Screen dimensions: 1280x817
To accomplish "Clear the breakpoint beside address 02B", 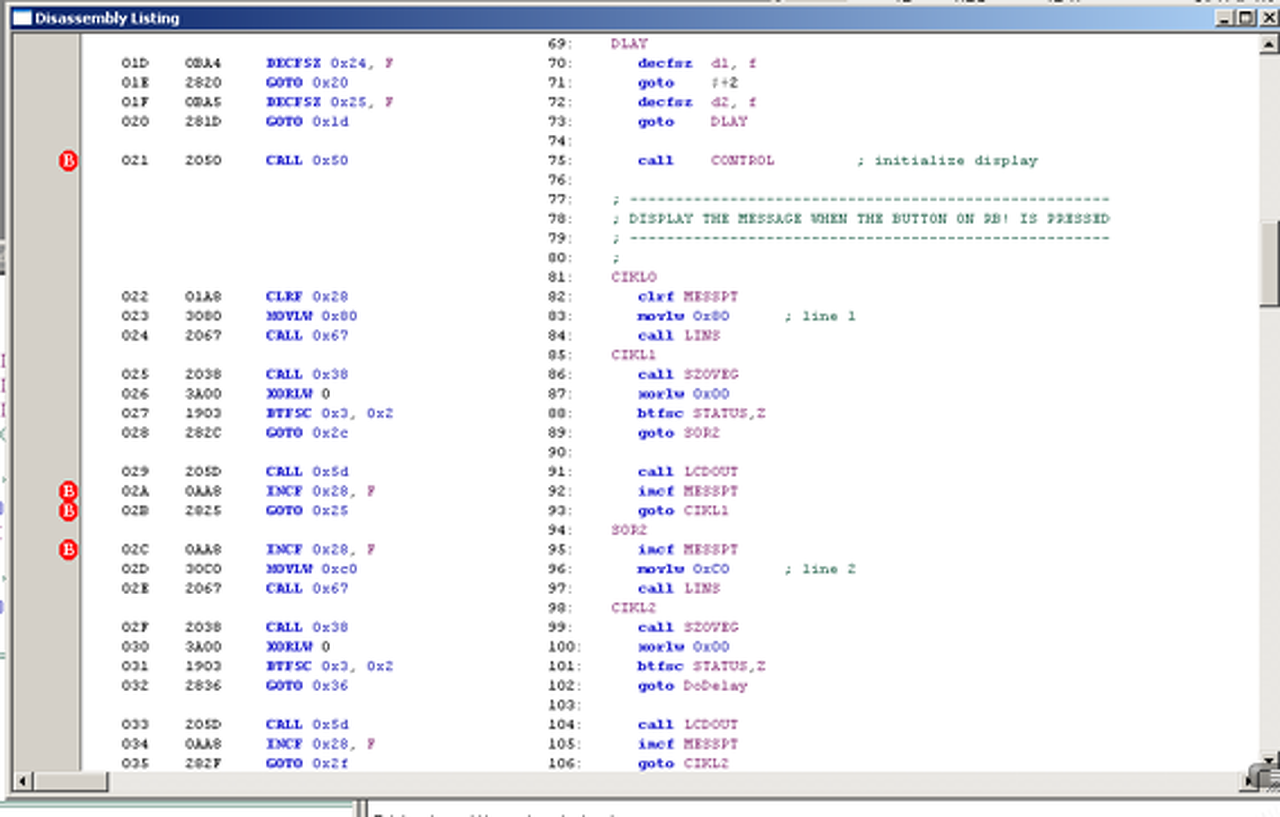I will 68,511.
